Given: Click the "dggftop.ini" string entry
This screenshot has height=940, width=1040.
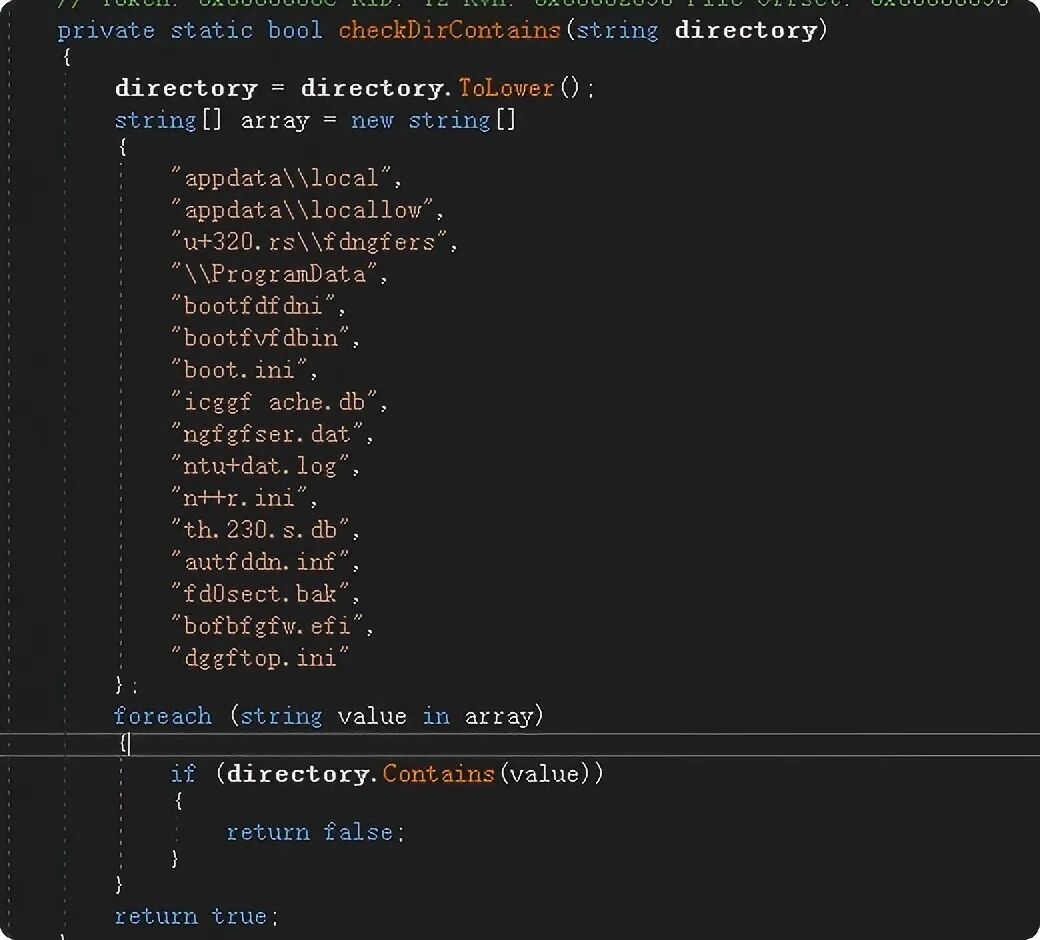Looking at the screenshot, I should [x=260, y=658].
